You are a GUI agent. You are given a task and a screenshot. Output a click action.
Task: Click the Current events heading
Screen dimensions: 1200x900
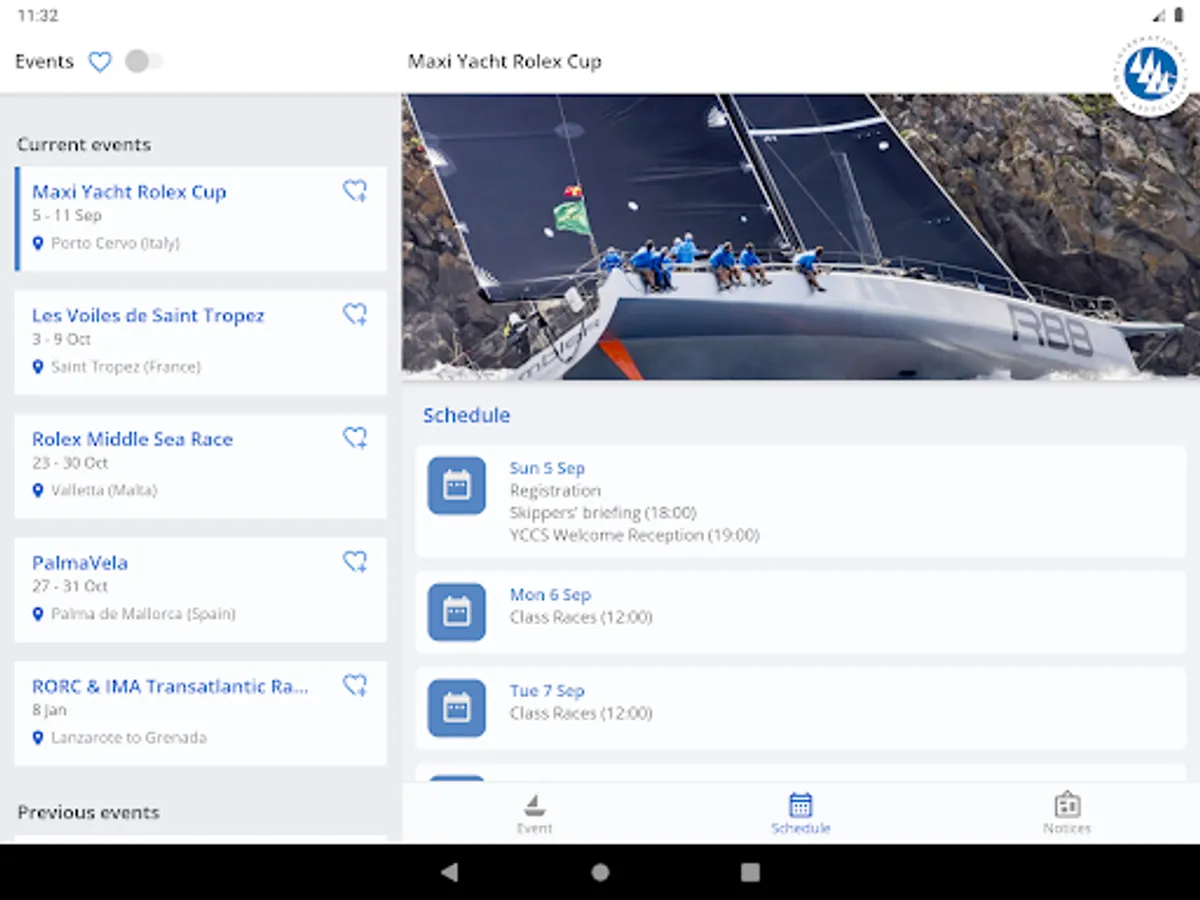pyautogui.click(x=84, y=145)
